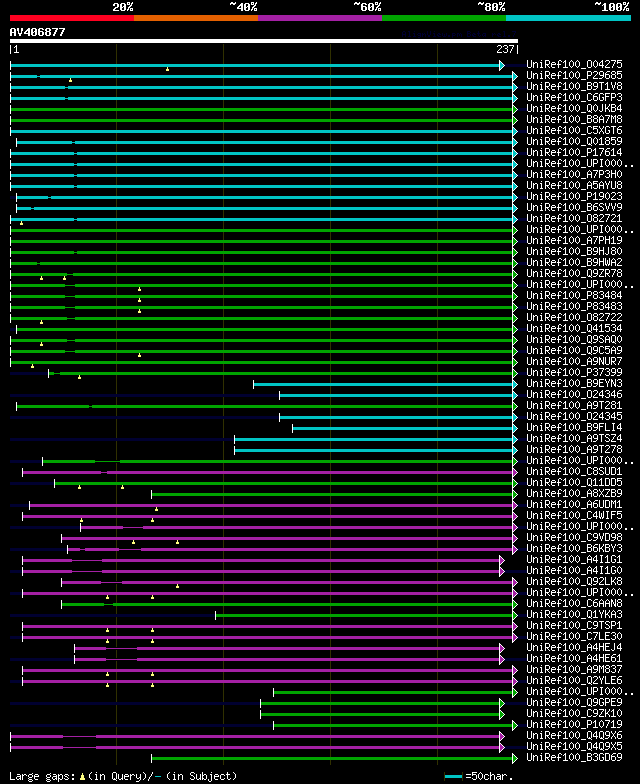Click the UniRef100_Q01859 label
This screenshot has width=640, height=784.
click(x=574, y=142)
